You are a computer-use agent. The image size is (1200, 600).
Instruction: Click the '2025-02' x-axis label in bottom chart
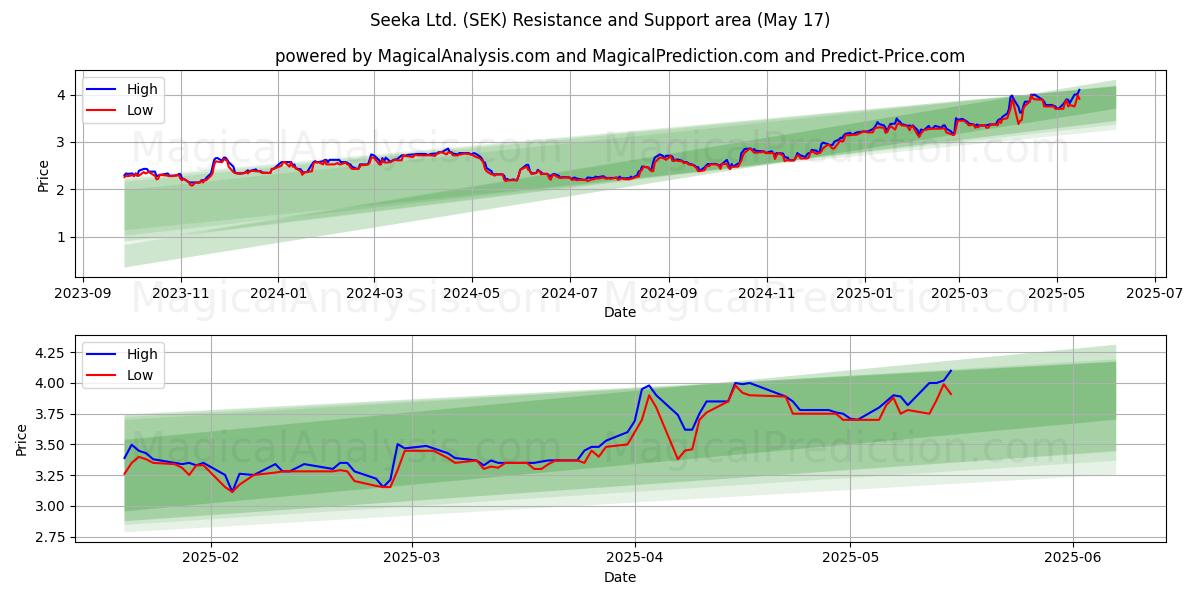tap(213, 558)
